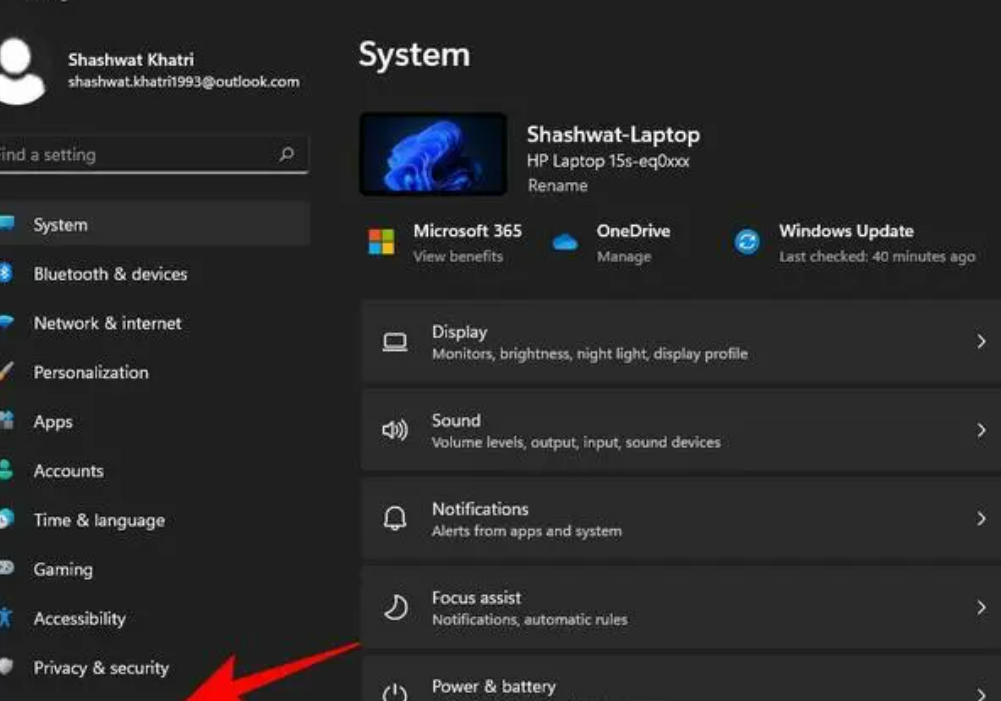The image size is (1001, 701).
Task: Go to Network & internet
Action: pos(155,323)
